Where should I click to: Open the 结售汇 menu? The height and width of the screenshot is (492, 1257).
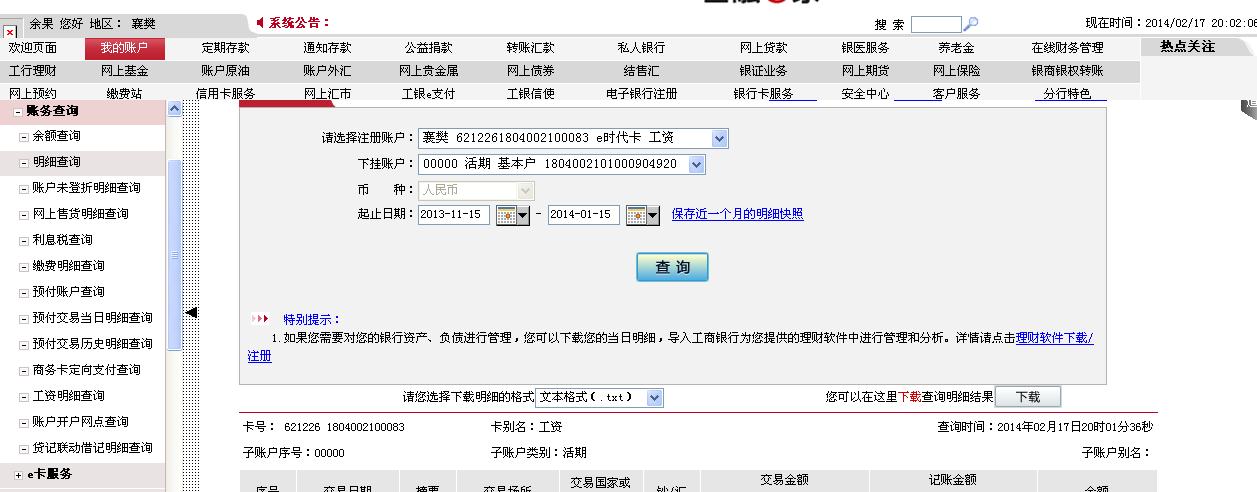tap(641, 71)
